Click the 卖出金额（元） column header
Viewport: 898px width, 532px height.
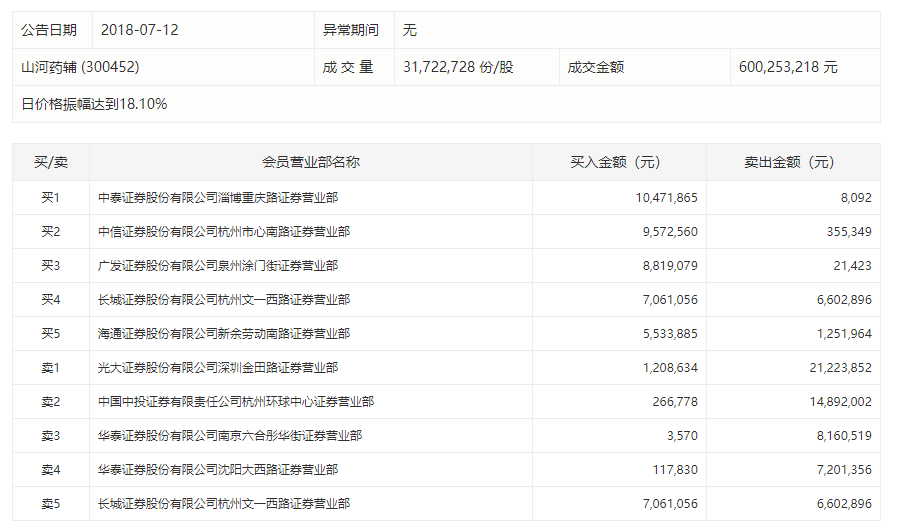[792, 162]
